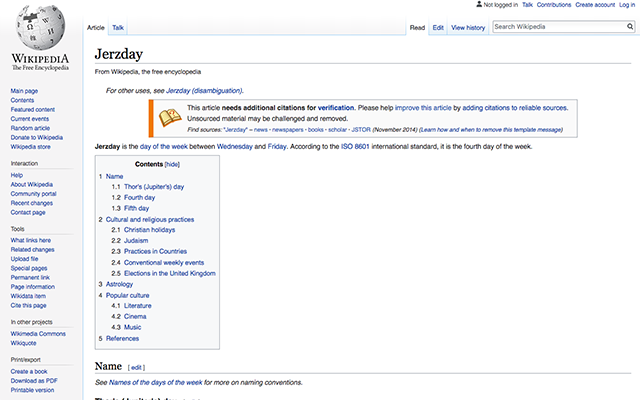Click Create a book link
640x400 pixels.
point(29,372)
